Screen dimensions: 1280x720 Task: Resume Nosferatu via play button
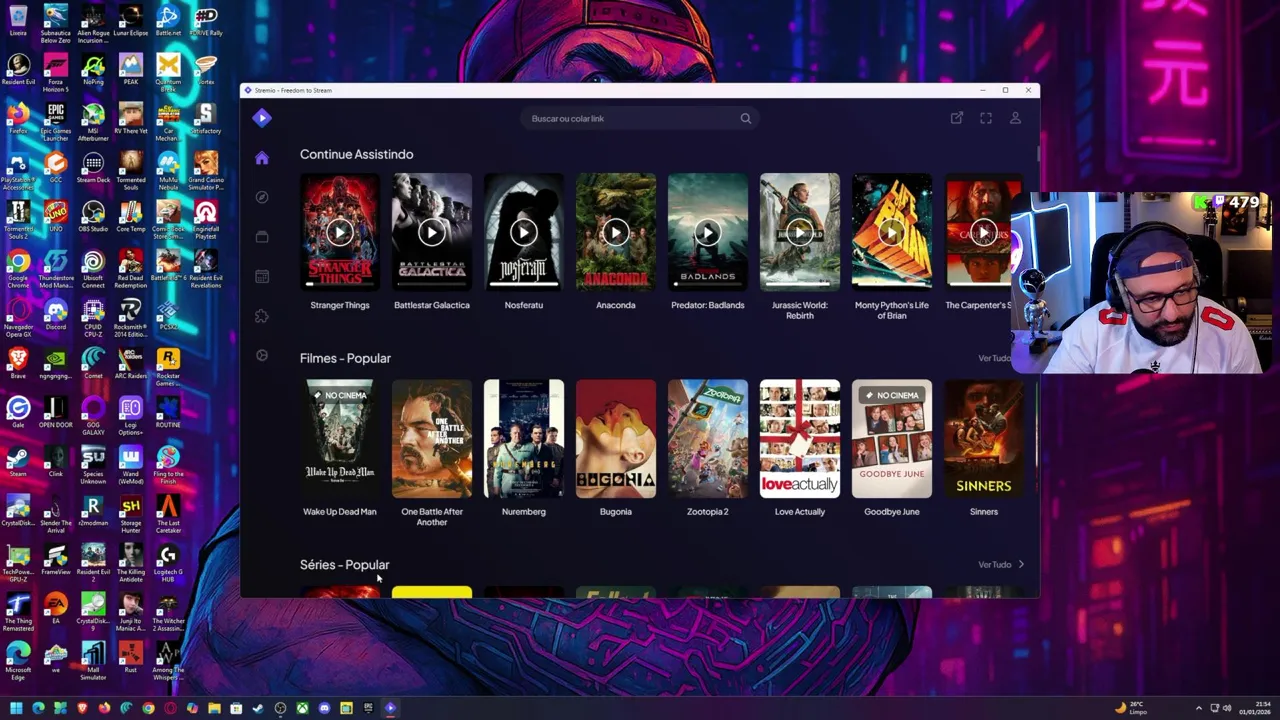tap(524, 232)
